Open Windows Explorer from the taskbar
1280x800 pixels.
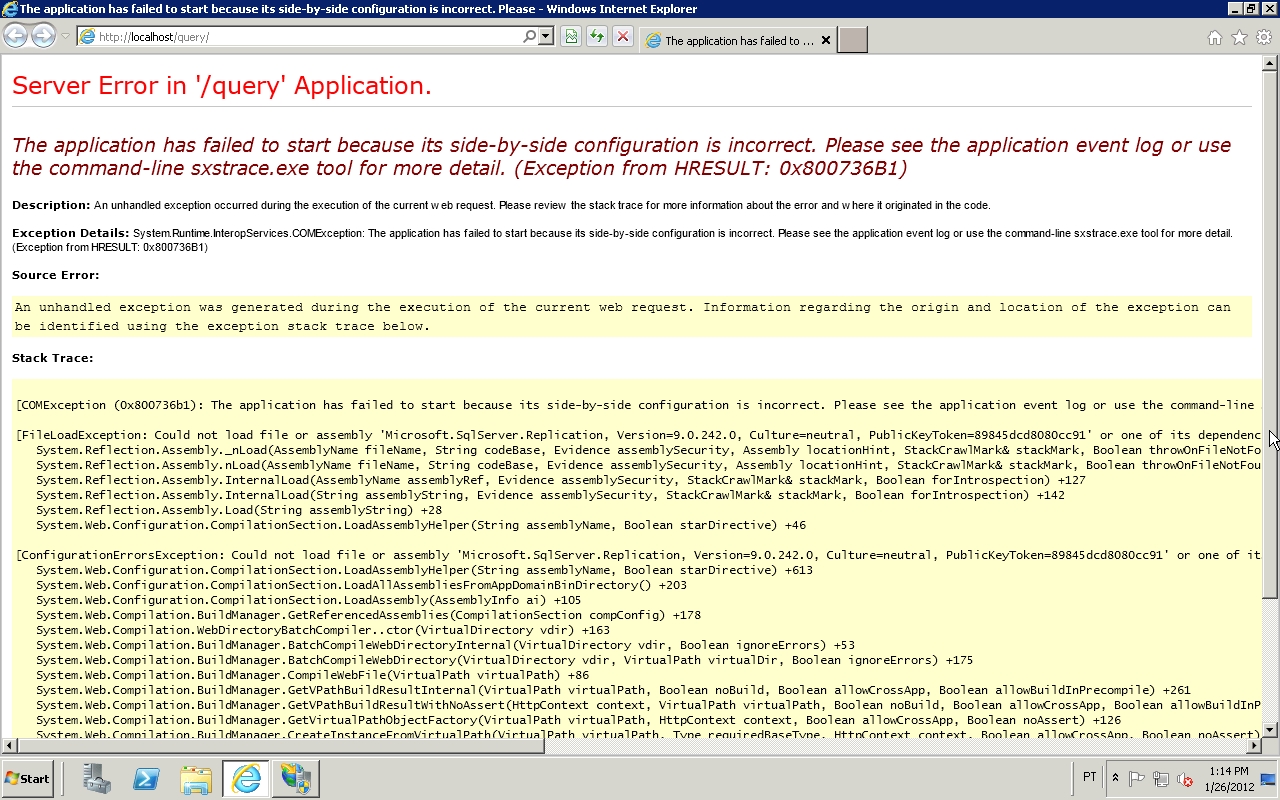[196, 778]
